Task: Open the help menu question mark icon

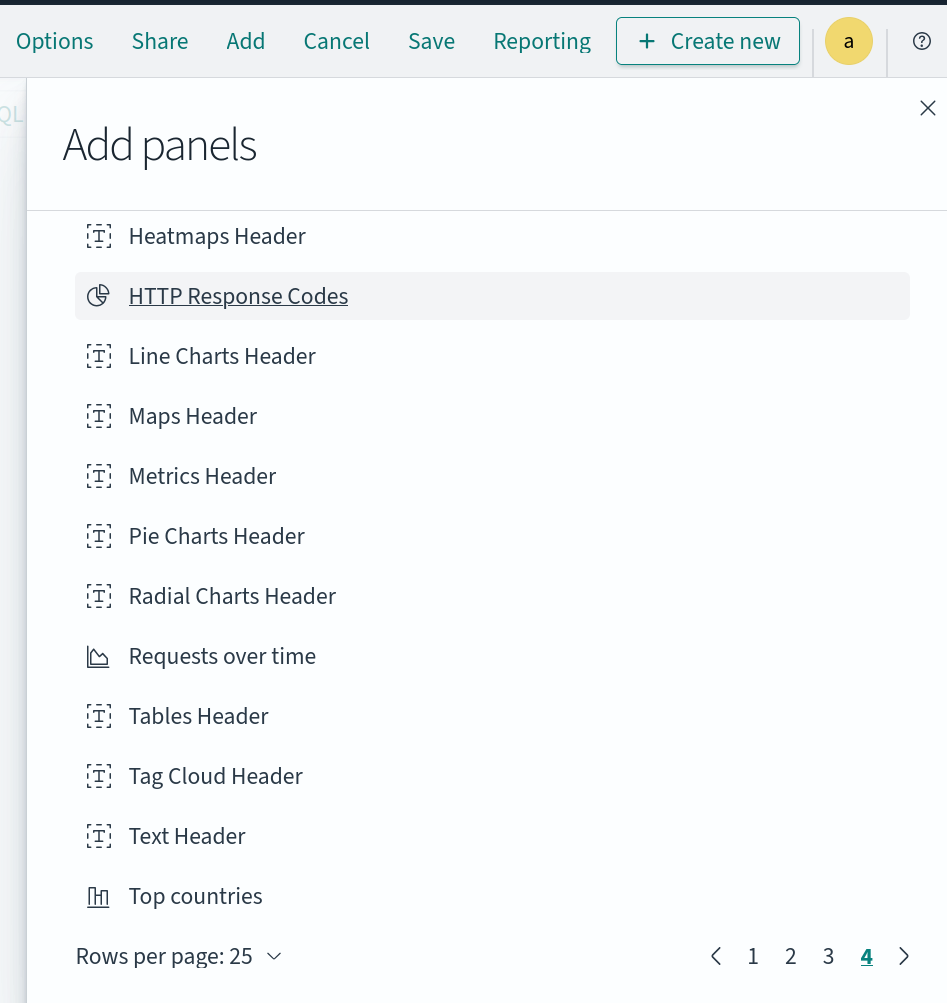Action: (x=922, y=41)
